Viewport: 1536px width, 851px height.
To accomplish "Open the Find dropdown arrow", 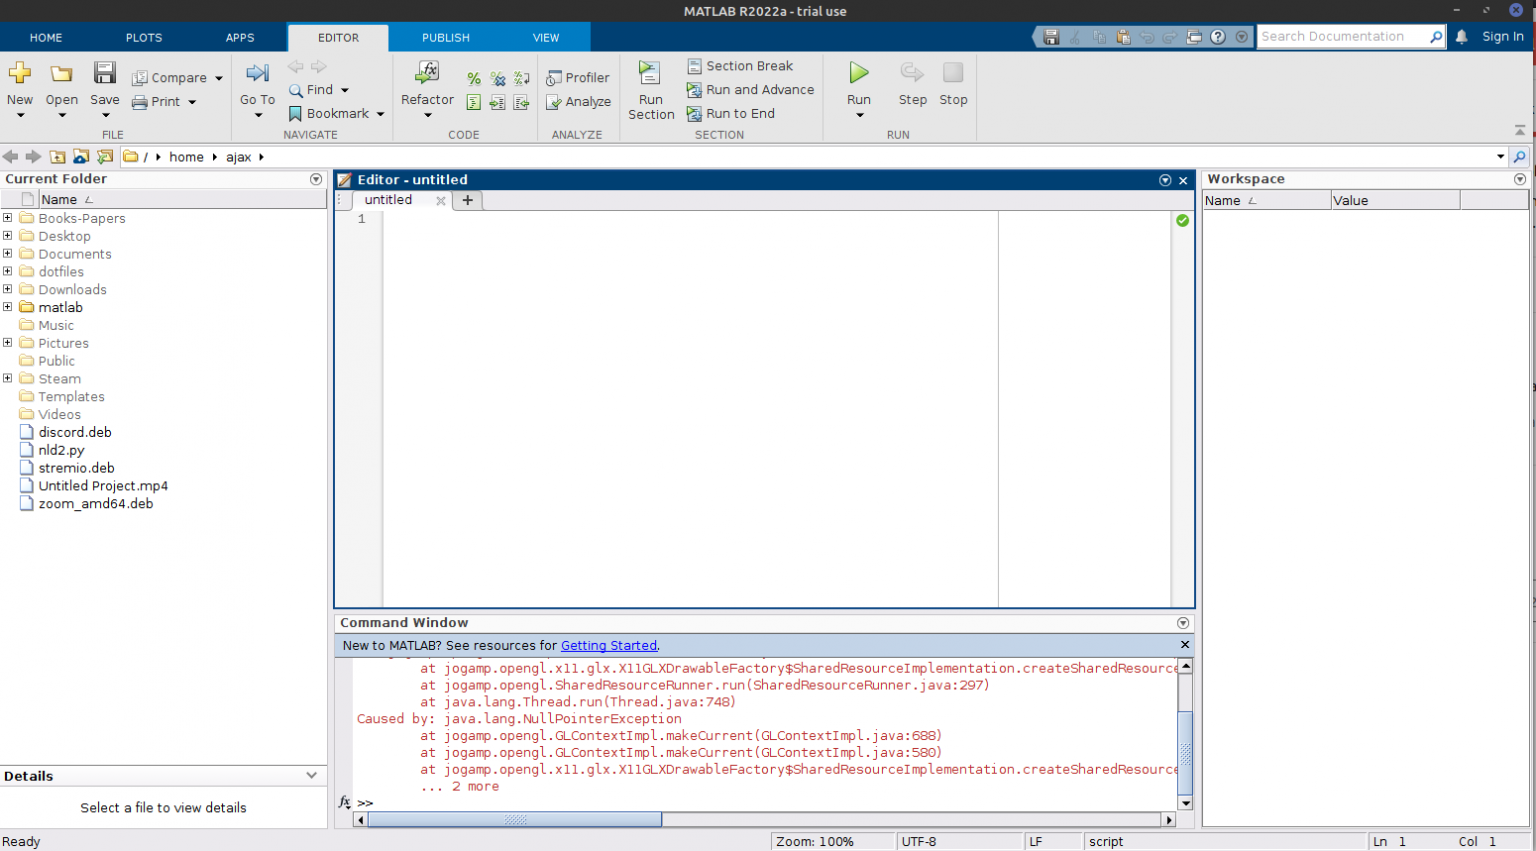I will [x=345, y=90].
